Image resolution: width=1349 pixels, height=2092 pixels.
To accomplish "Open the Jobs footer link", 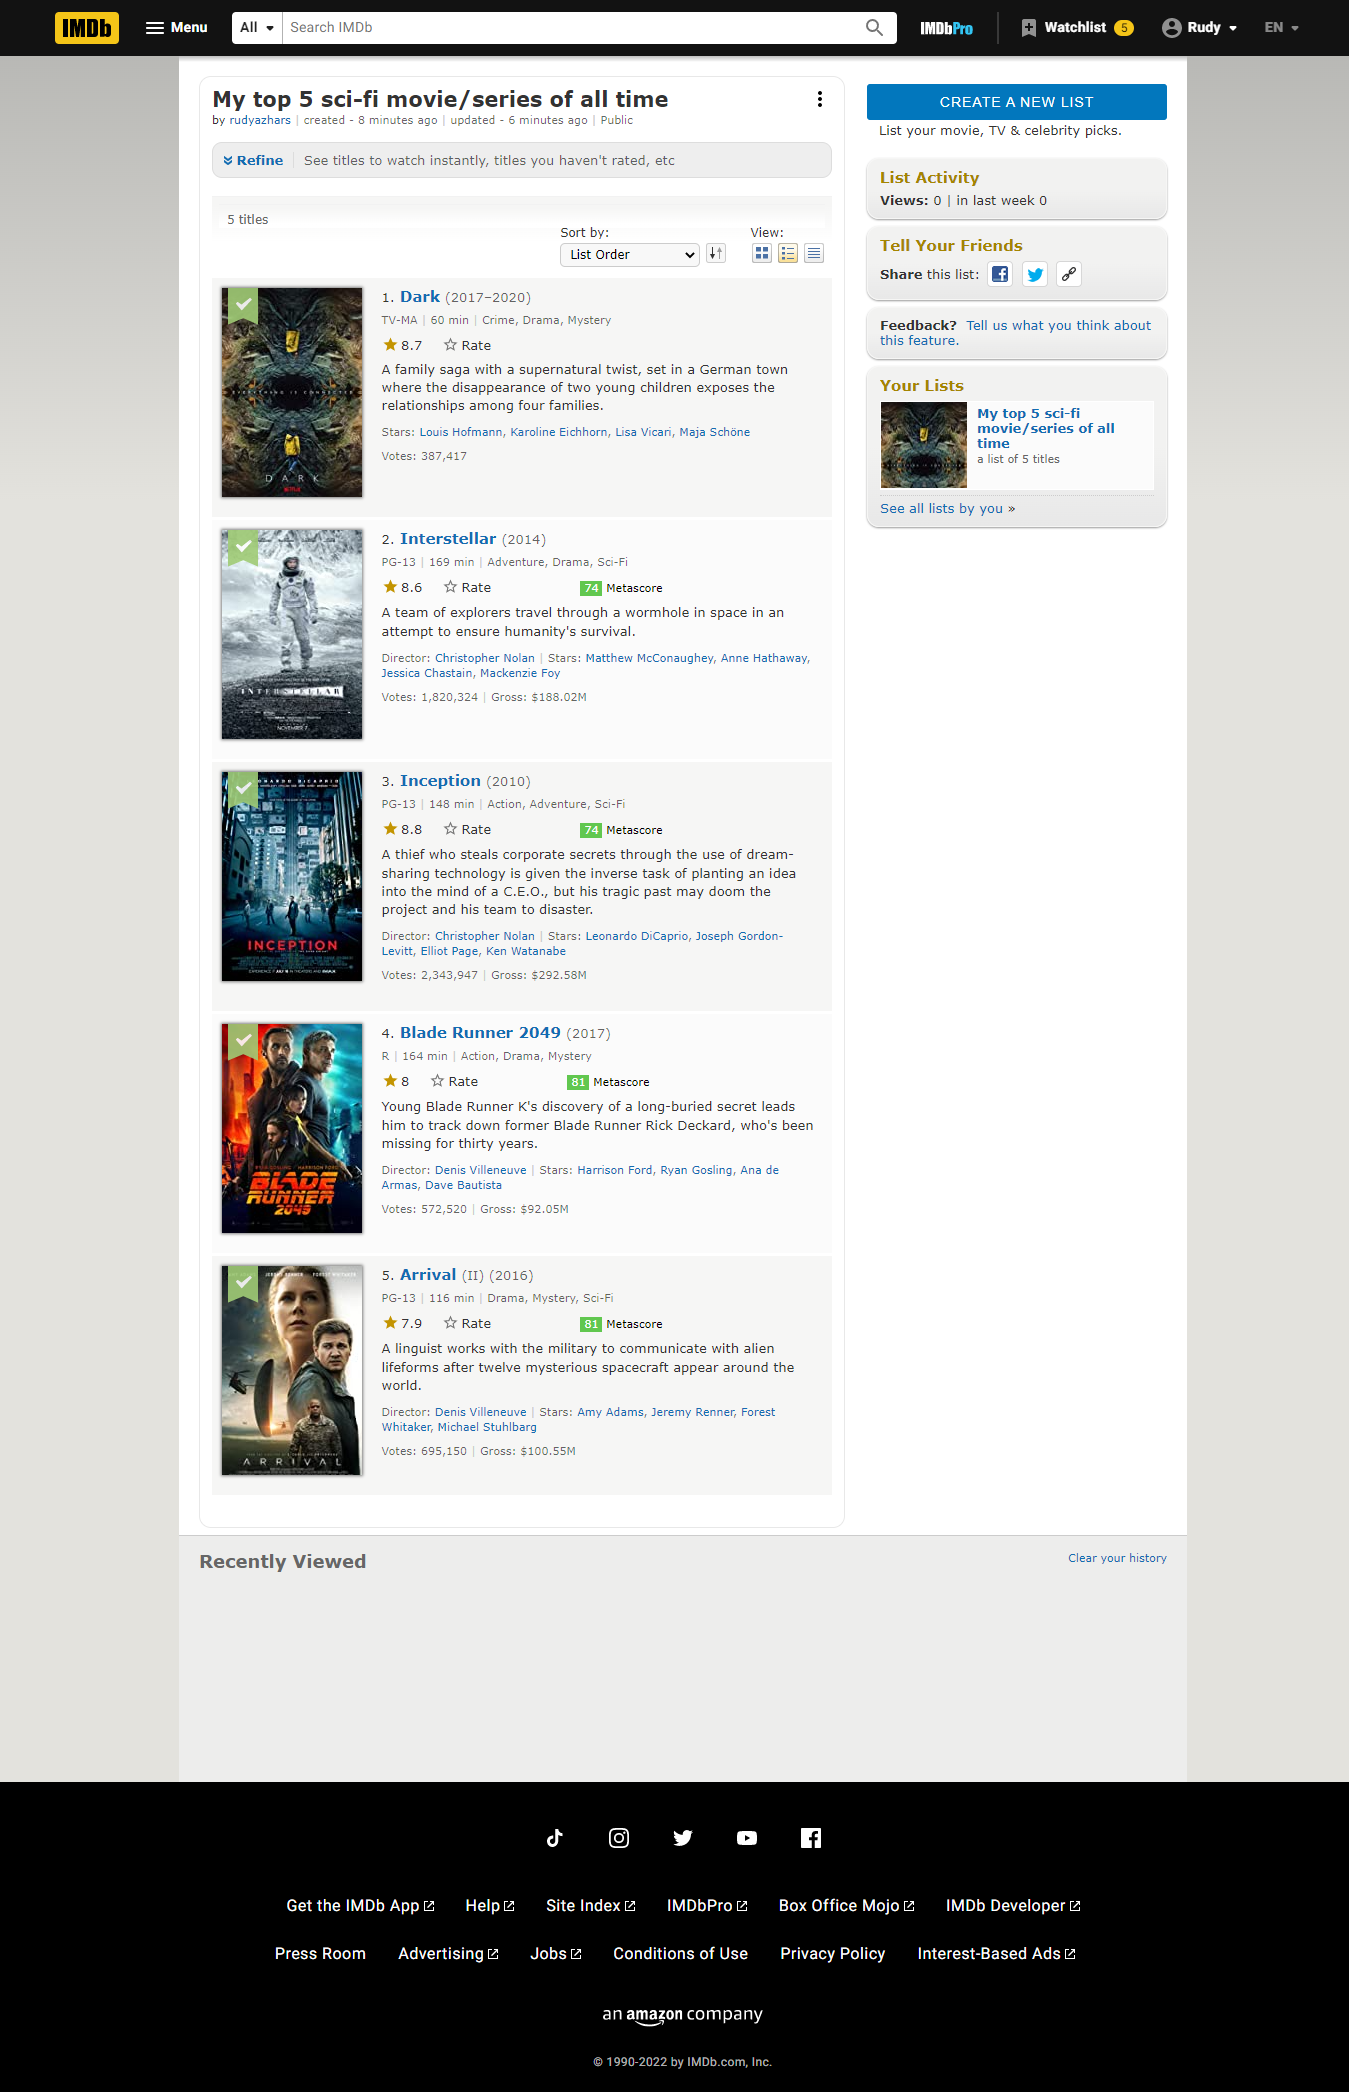I will (x=556, y=1954).
